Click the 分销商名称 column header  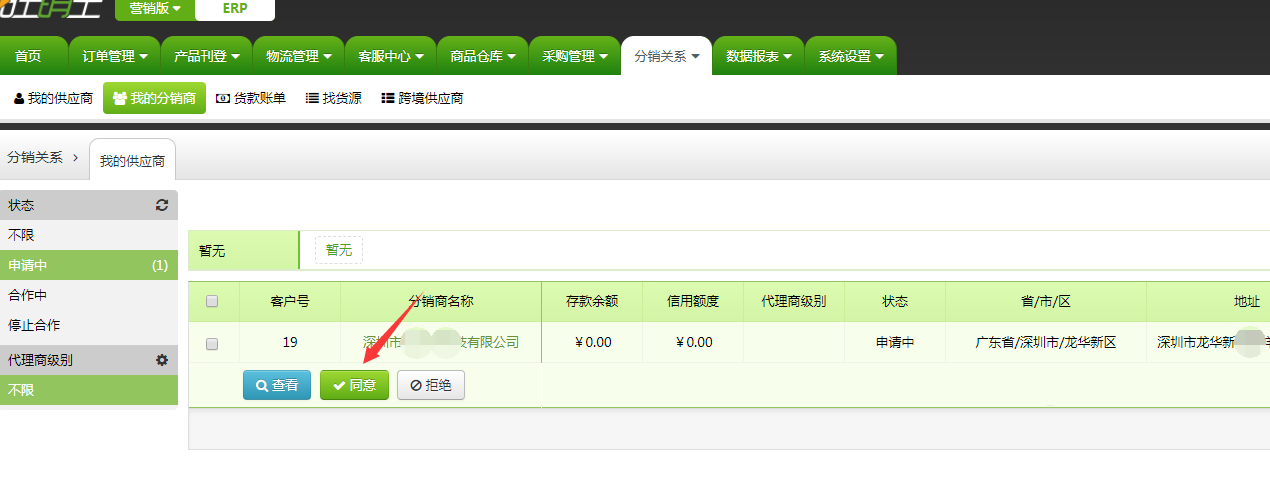pyautogui.click(x=441, y=301)
